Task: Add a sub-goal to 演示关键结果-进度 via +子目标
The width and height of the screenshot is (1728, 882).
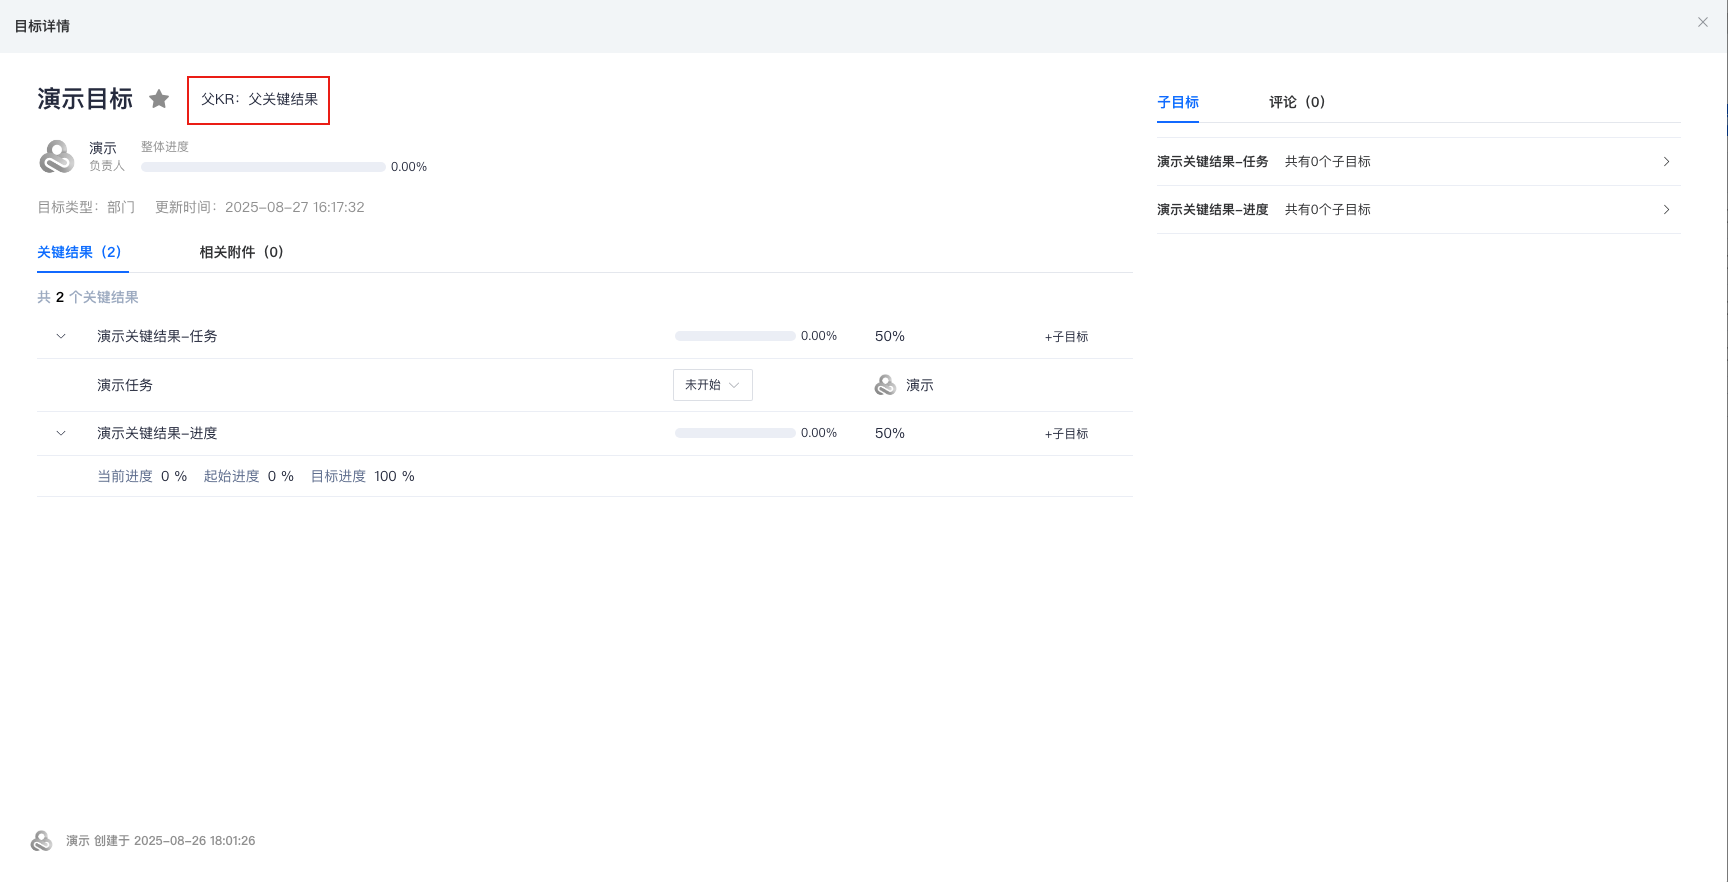Action: (1066, 434)
